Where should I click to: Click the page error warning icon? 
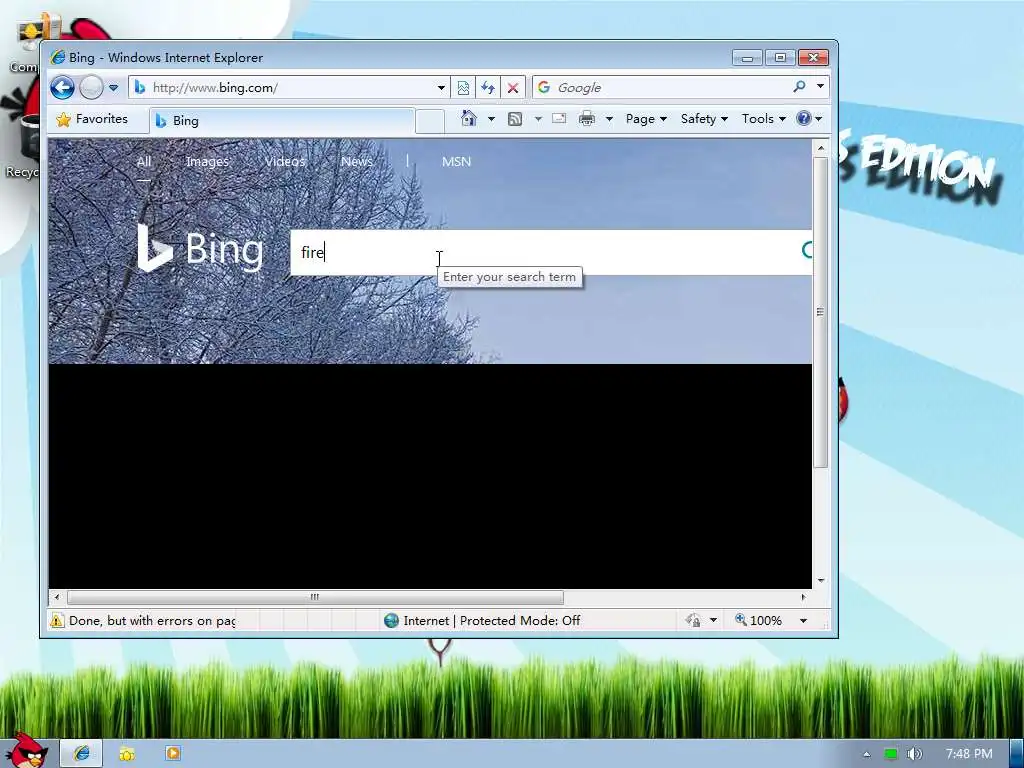[57, 620]
